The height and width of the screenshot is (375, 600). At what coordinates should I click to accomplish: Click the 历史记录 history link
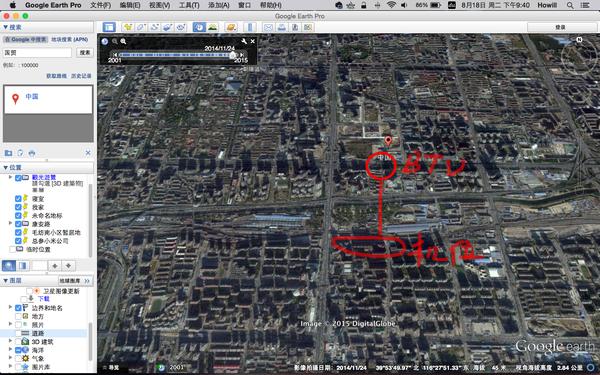pyautogui.click(x=81, y=76)
